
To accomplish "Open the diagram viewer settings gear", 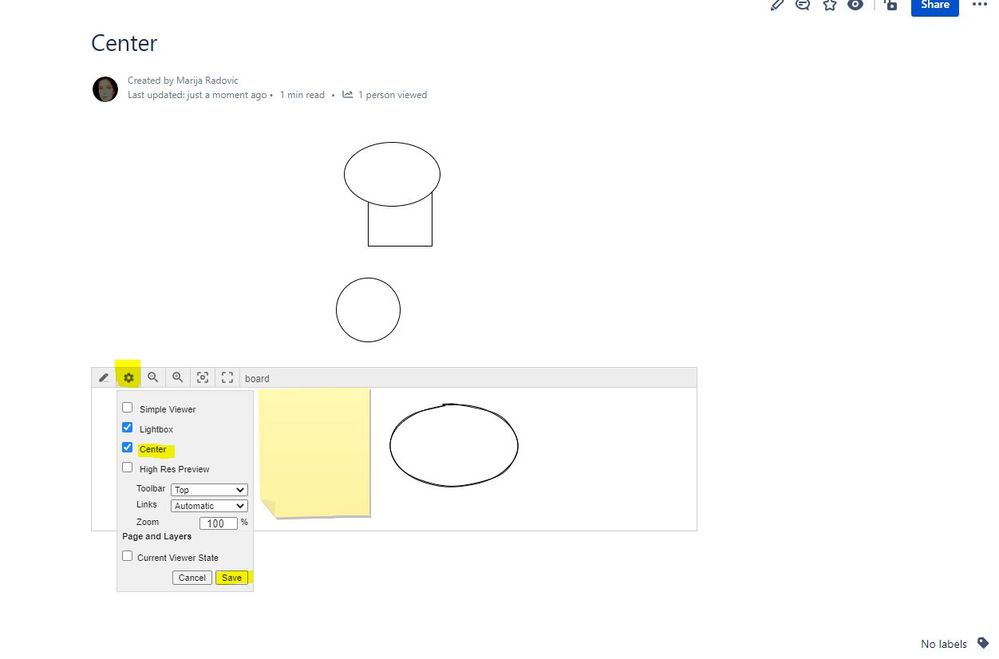I will (129, 377).
